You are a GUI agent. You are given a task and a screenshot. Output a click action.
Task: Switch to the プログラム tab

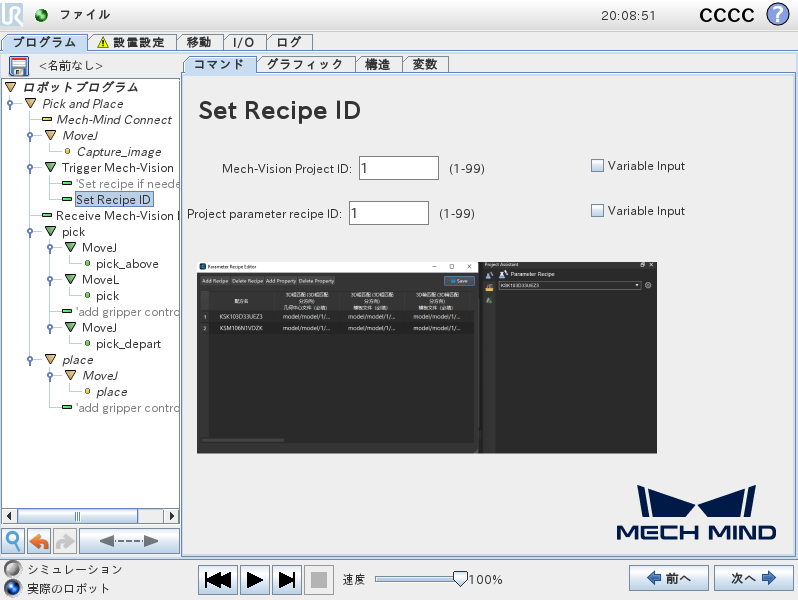pos(44,42)
